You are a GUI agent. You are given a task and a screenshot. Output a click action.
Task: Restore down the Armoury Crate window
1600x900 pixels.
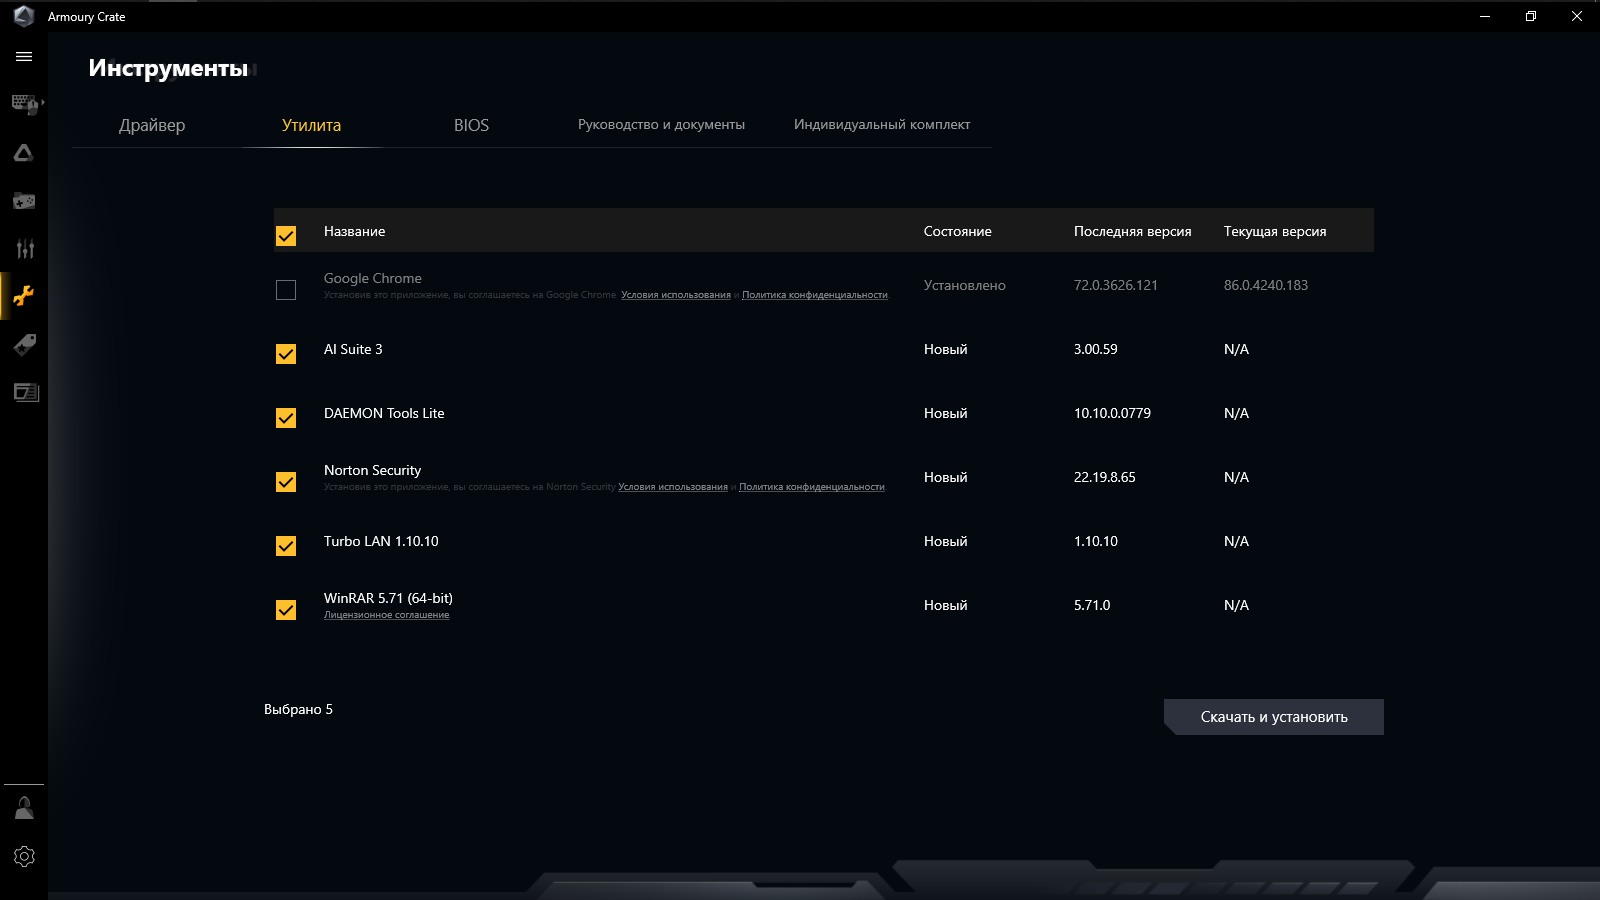pos(1531,16)
